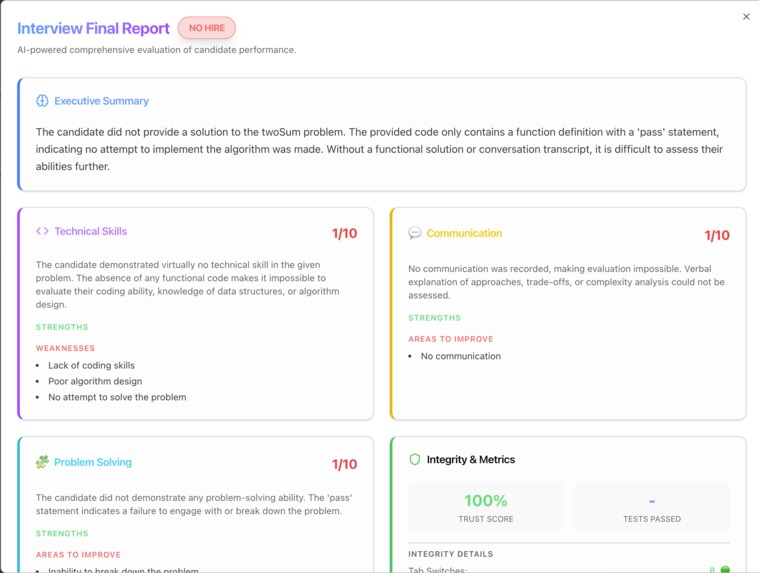Click the AI-powered comprehensive evaluation subtitle
Viewport: 759px width, 573px height.
pos(157,50)
